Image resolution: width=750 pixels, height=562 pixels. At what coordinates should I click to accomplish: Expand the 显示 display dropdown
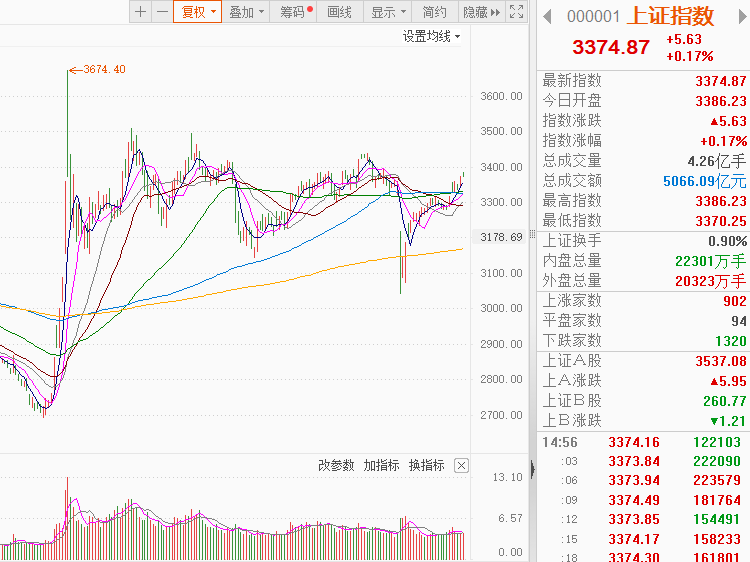coord(388,12)
